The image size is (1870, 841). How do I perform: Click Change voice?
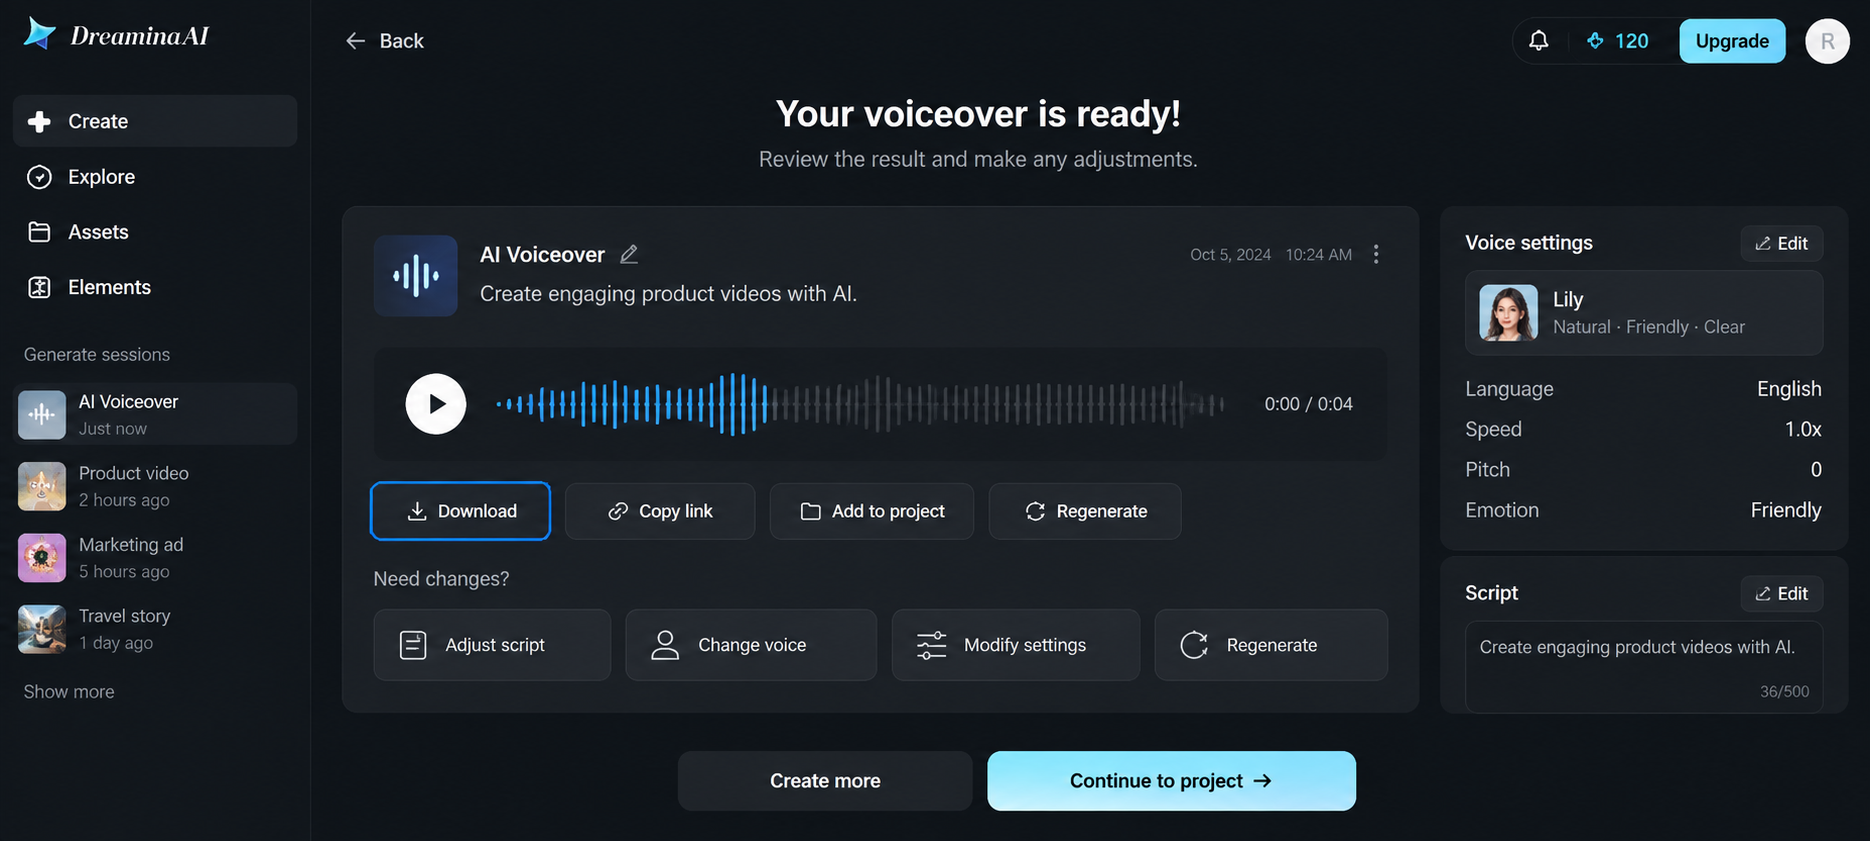[x=751, y=645]
